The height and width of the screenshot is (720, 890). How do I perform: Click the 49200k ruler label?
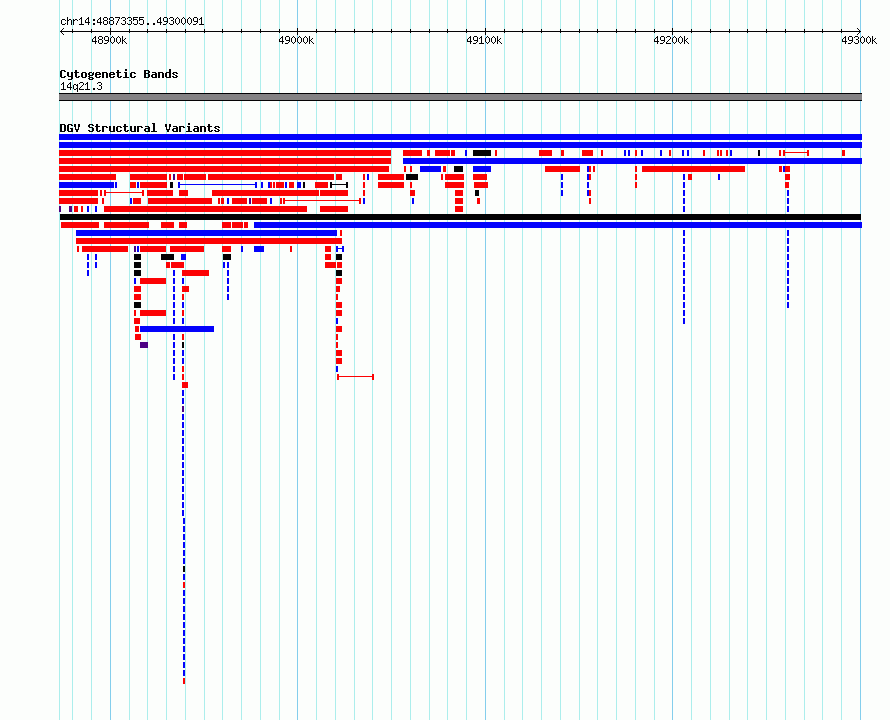pos(671,40)
